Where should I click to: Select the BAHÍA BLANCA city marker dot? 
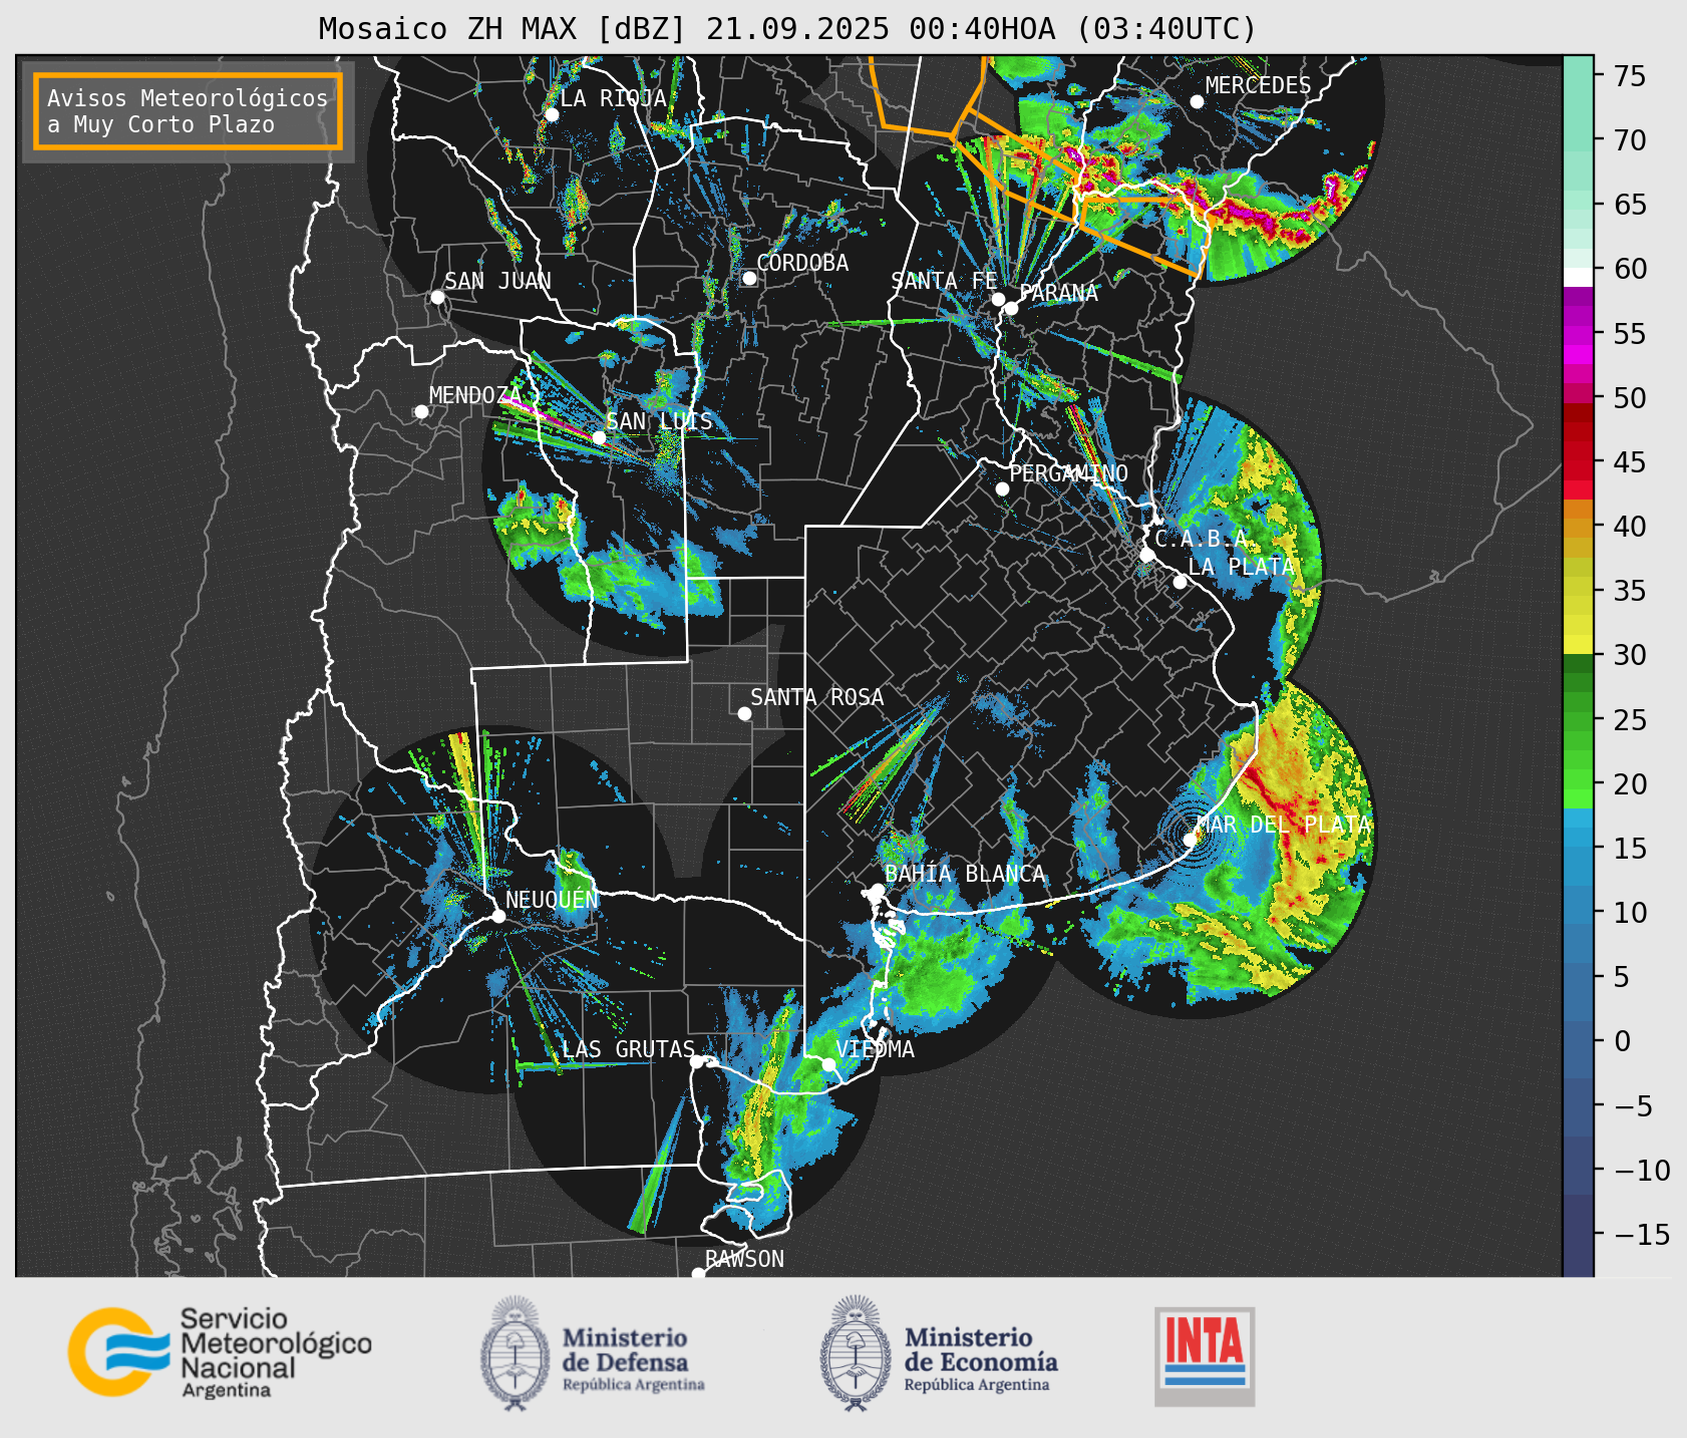click(x=877, y=890)
